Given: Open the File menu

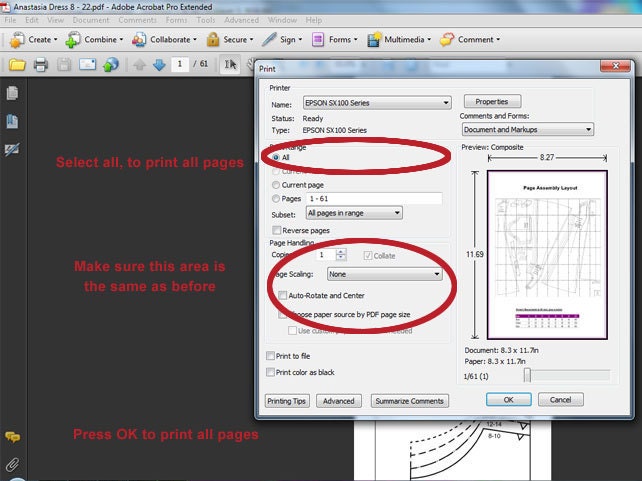Looking at the screenshot, I should 10,20.
